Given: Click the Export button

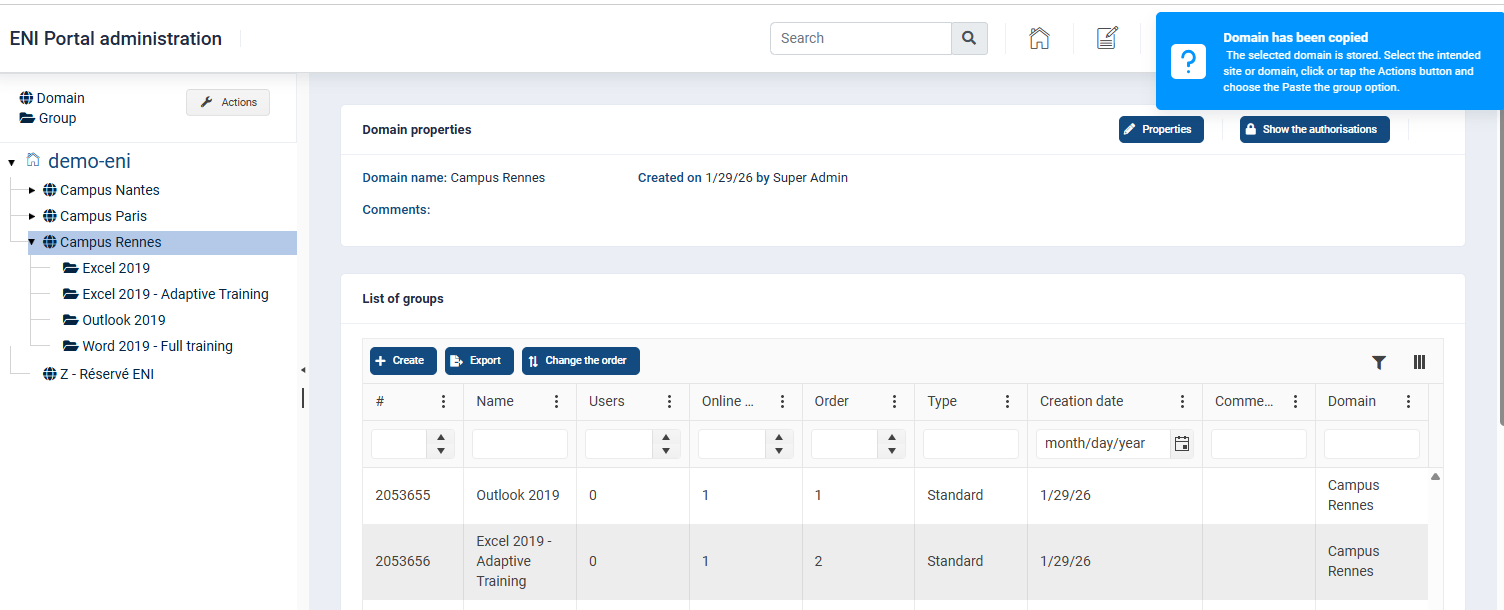Looking at the screenshot, I should [479, 361].
